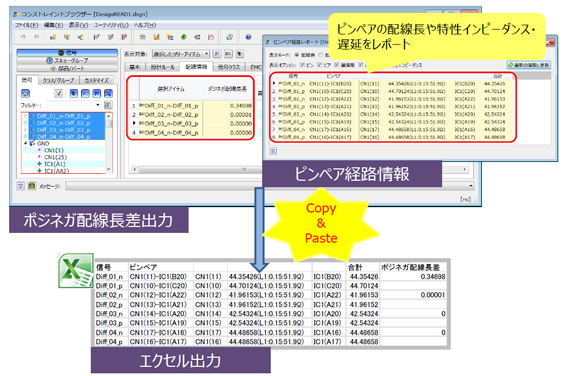Switch to the 設計ルール tab

(x=162, y=67)
